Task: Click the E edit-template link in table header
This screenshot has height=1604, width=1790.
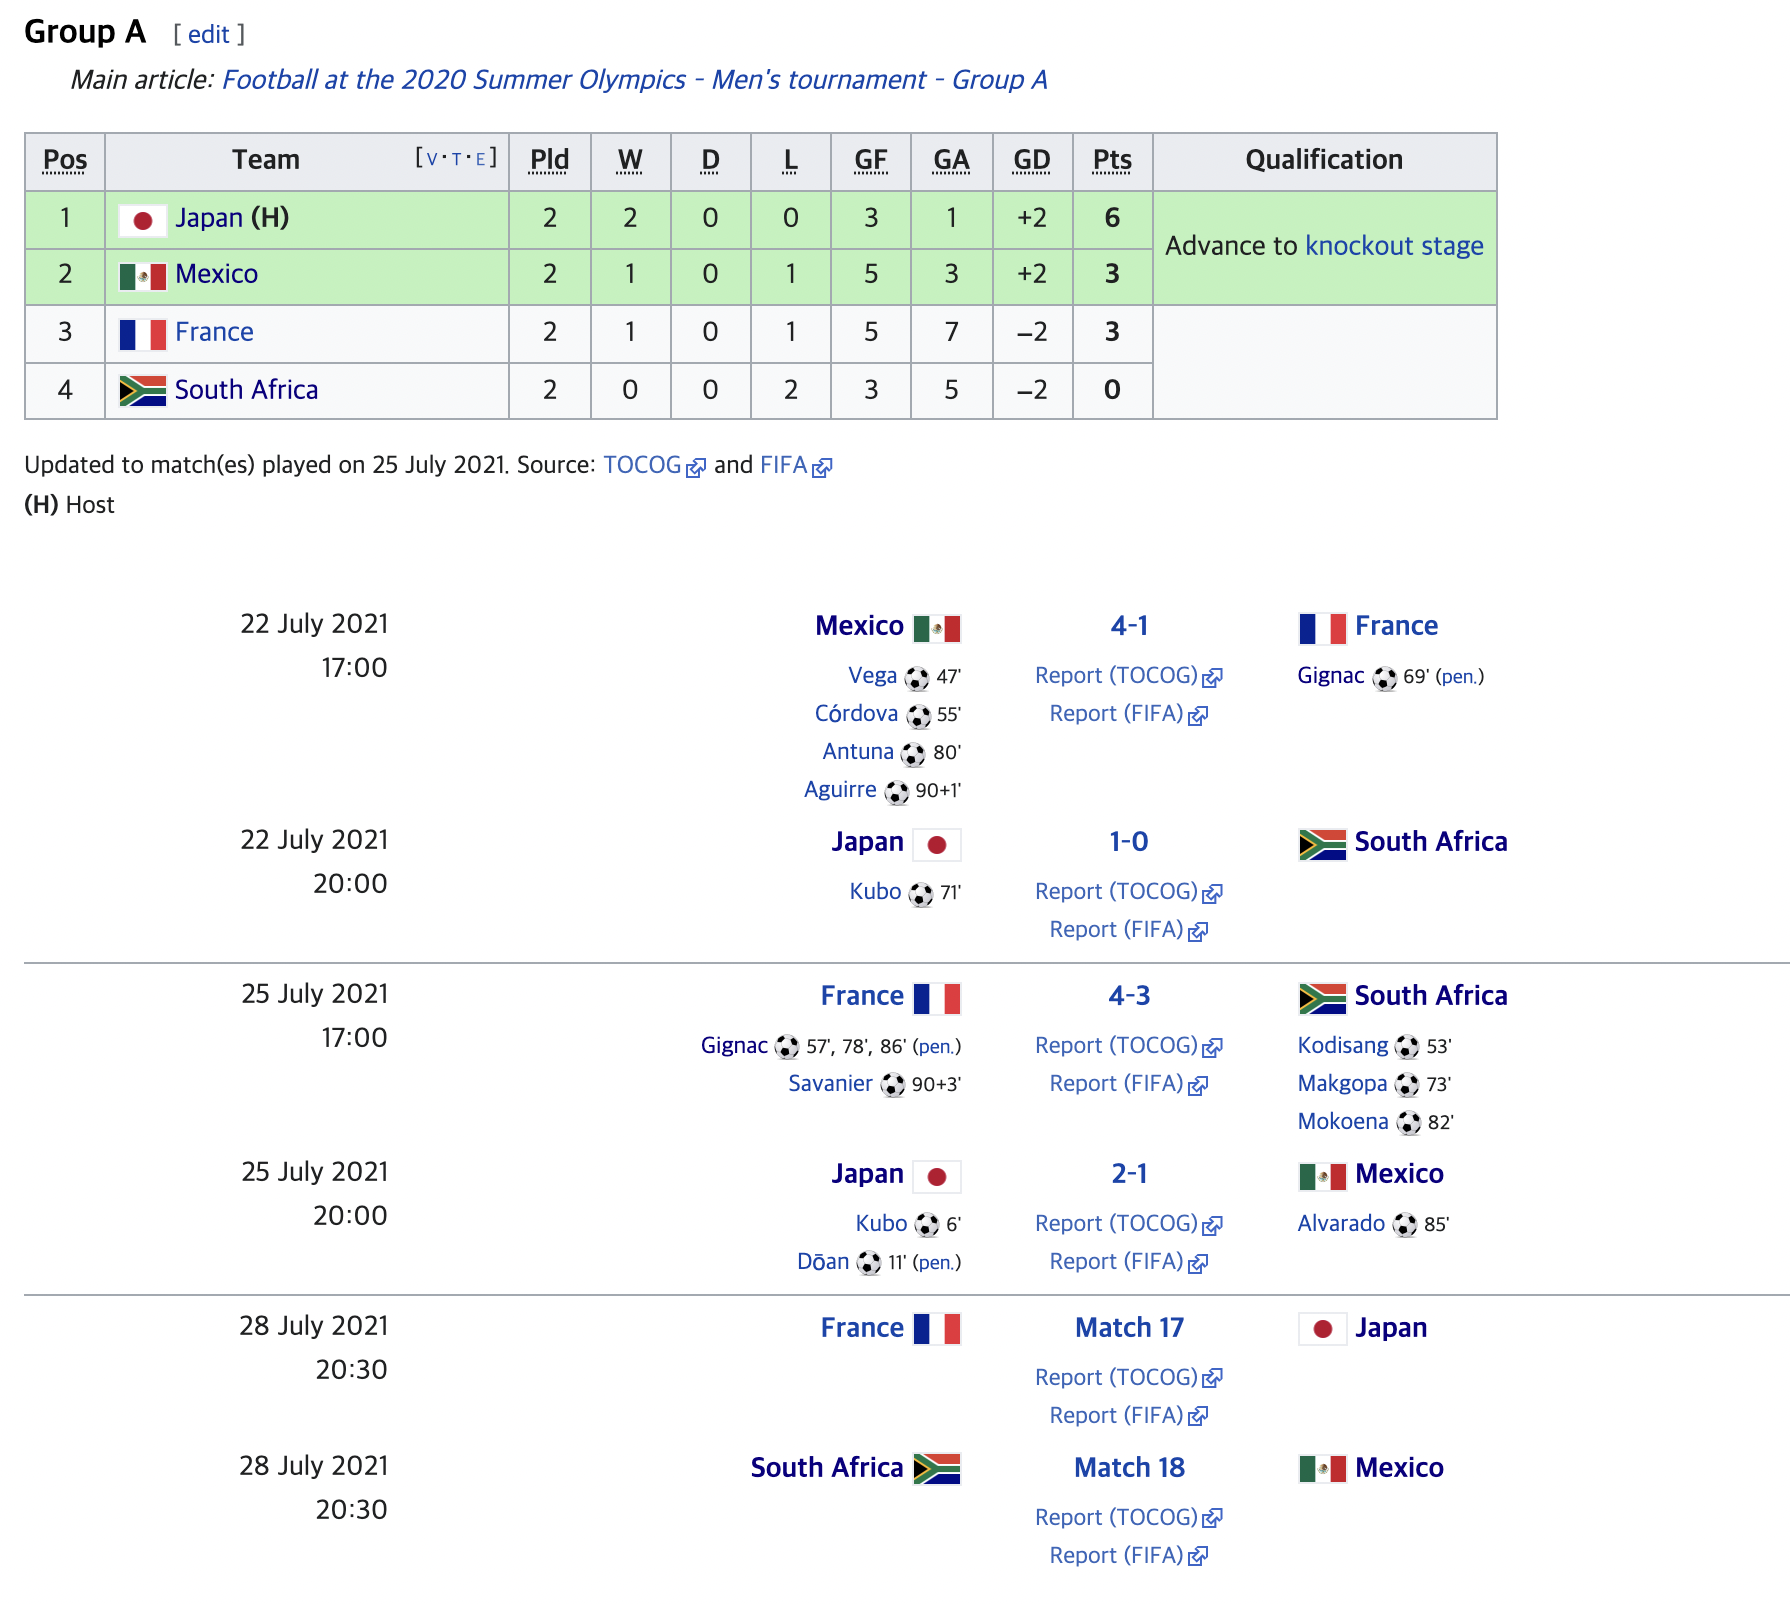Action: pyautogui.click(x=480, y=159)
